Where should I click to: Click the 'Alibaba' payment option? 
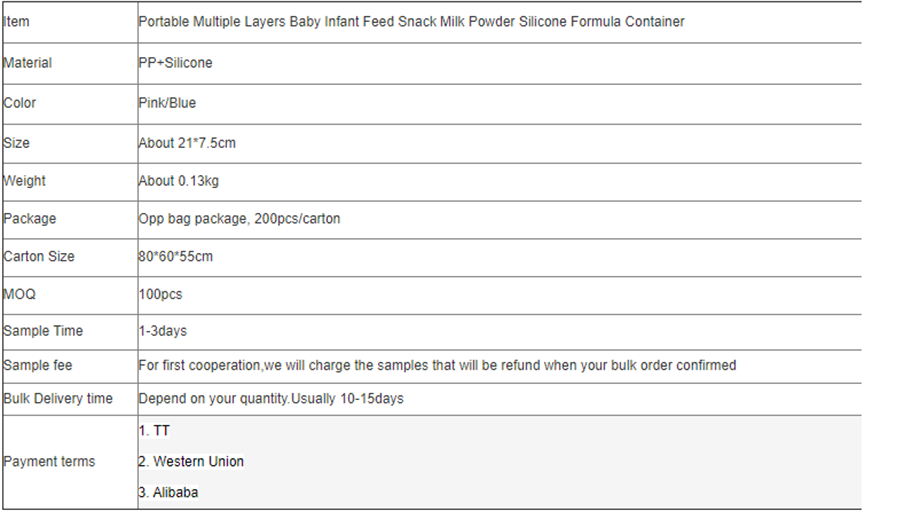[175, 493]
